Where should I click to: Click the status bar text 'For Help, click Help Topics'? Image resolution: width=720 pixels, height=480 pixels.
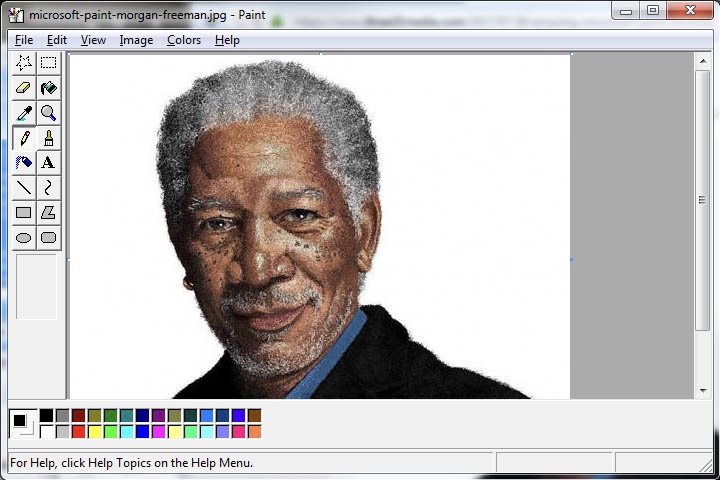click(131, 463)
